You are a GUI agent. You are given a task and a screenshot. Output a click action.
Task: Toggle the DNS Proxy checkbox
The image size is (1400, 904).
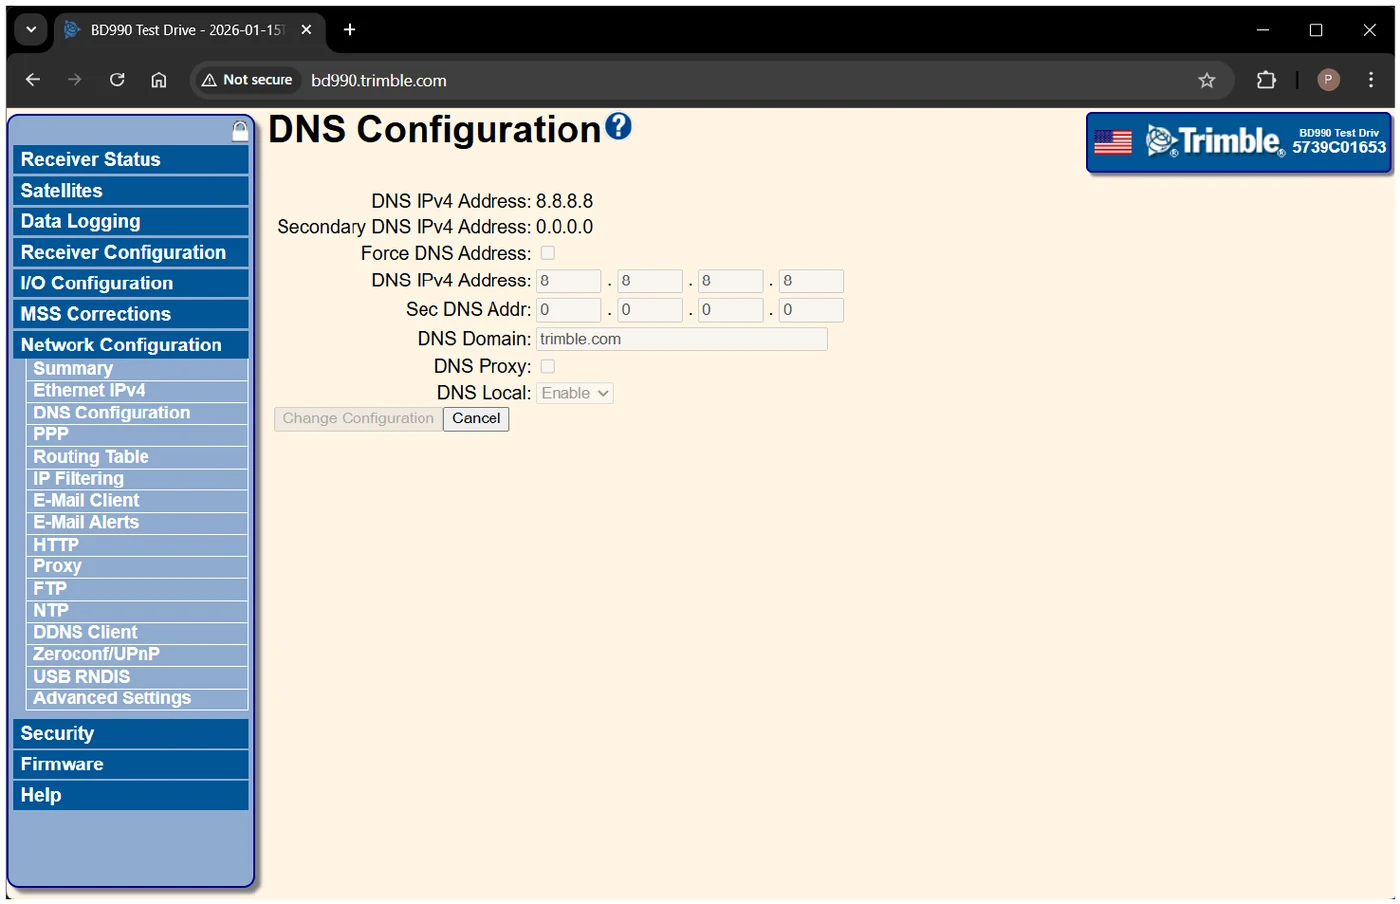(548, 366)
